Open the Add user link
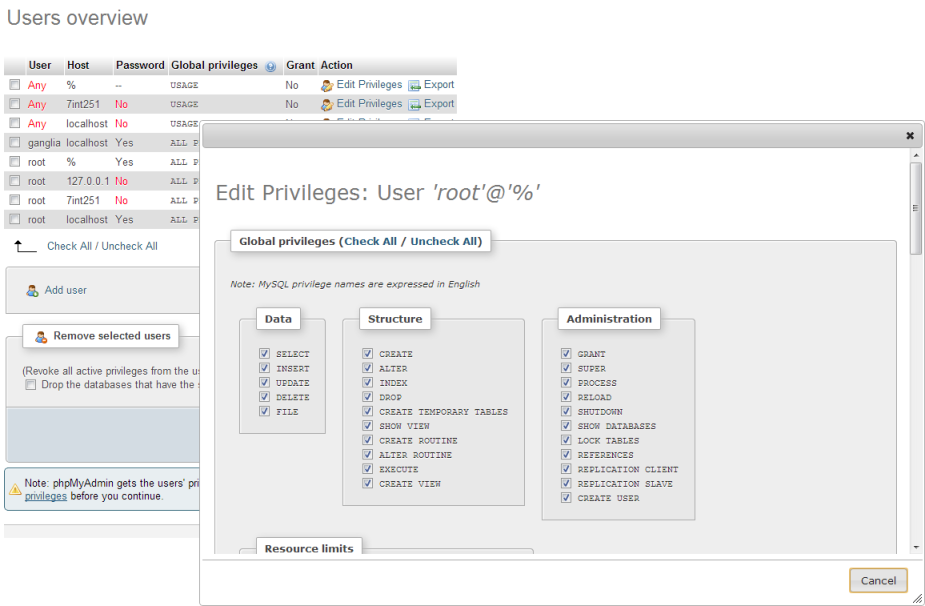Screen dimensions: 925x606 [x=66, y=290]
